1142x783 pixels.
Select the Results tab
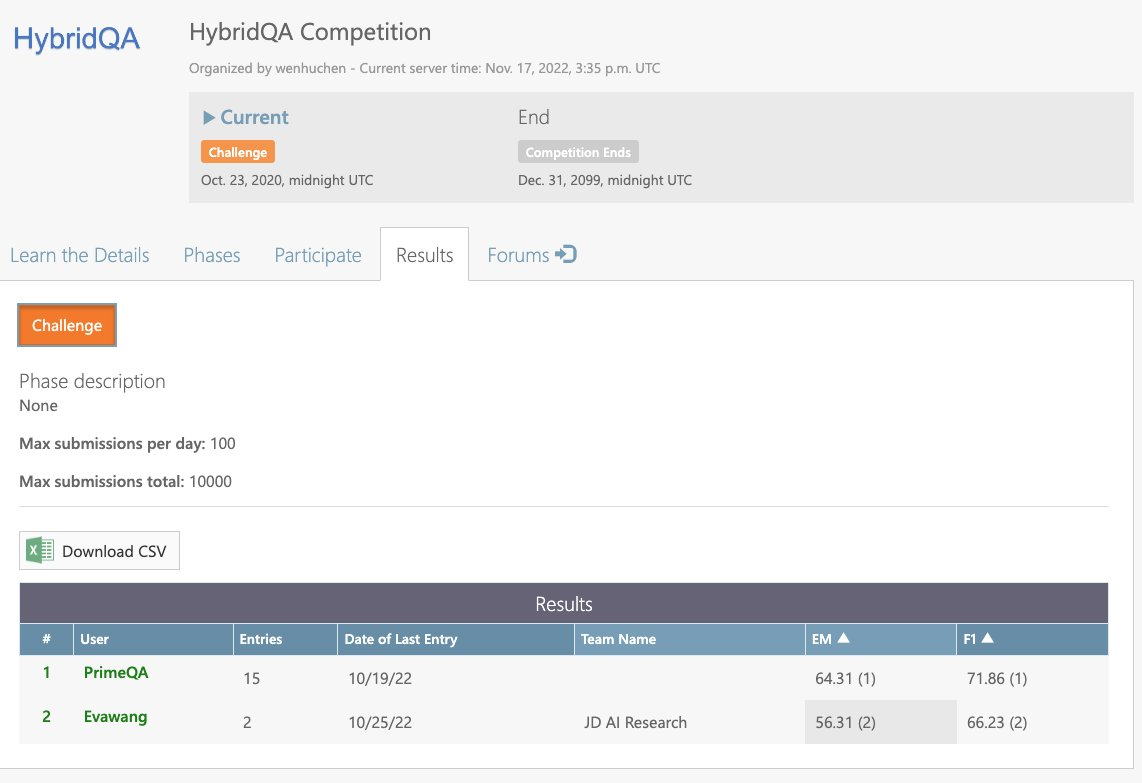pos(424,255)
